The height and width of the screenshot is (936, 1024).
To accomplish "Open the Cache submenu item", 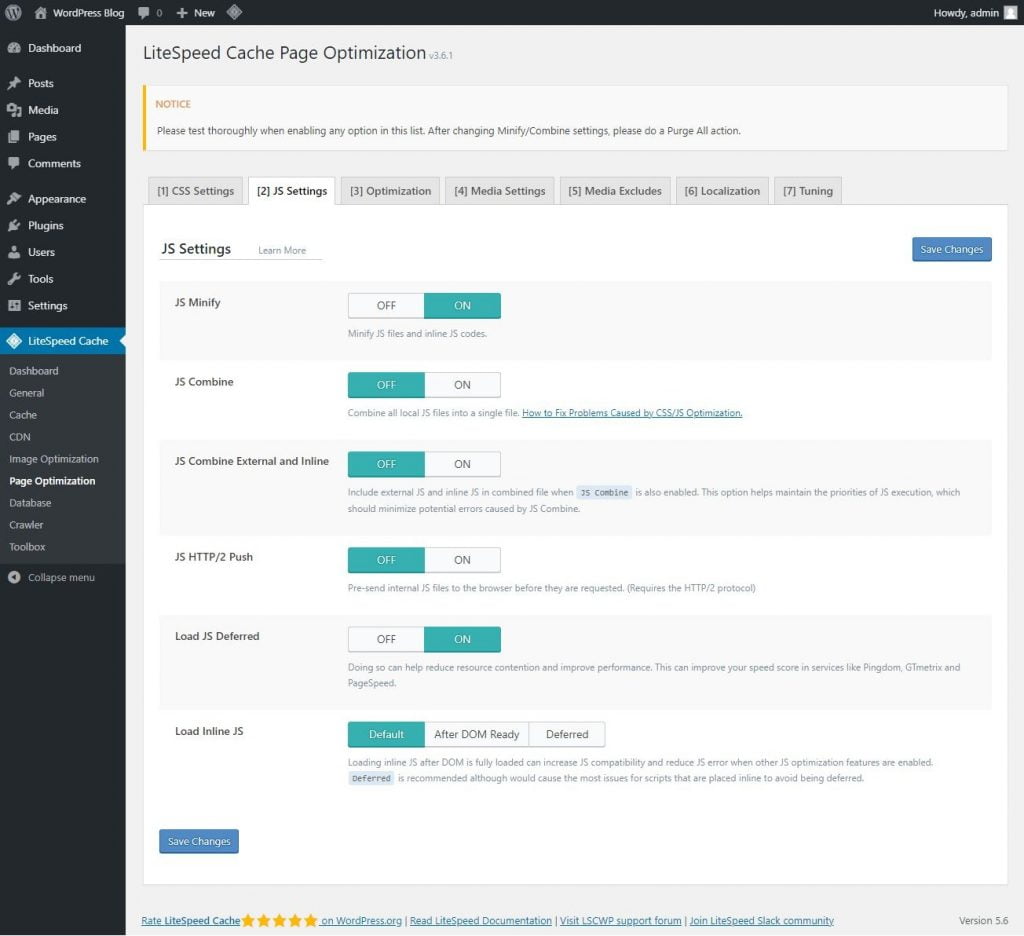I will coord(23,415).
